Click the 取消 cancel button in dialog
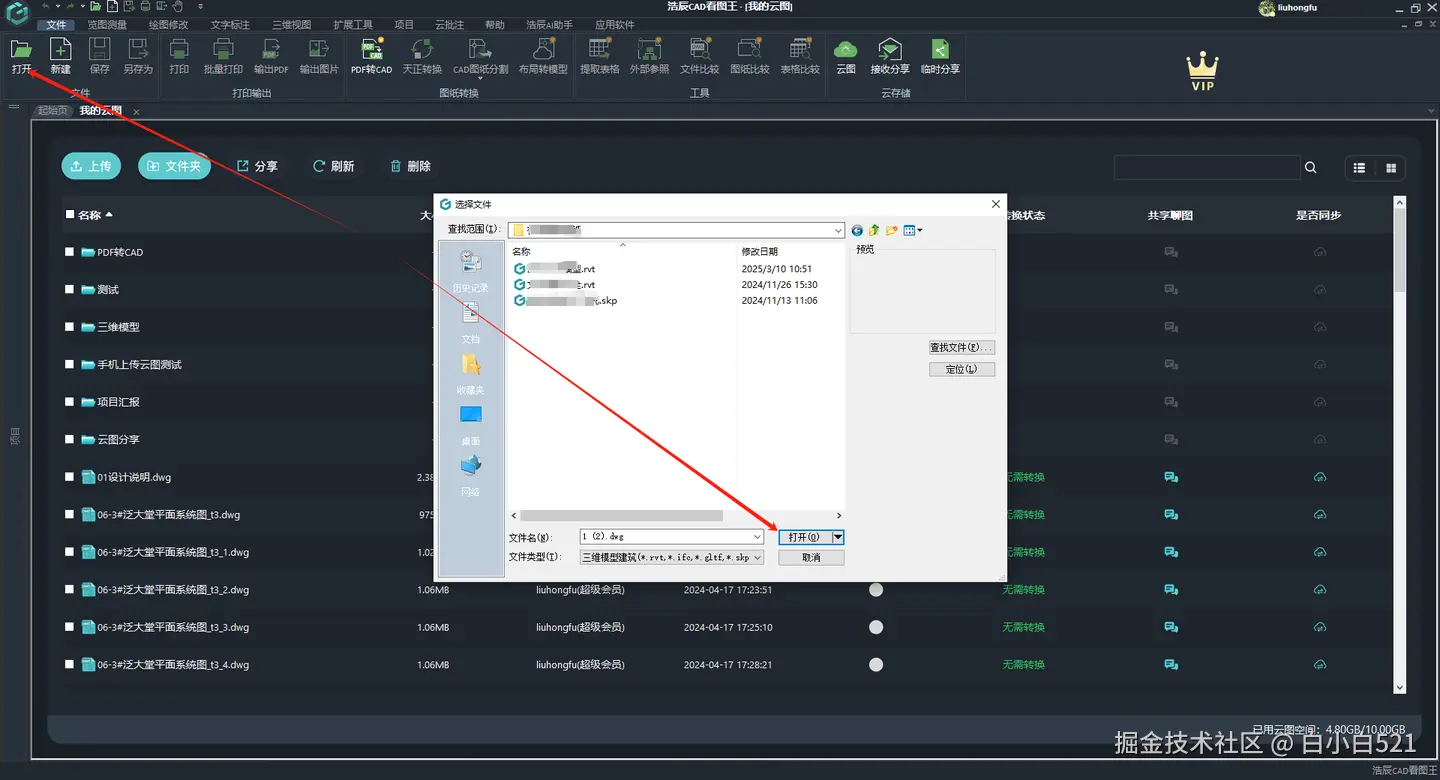This screenshot has width=1440, height=780. pyautogui.click(x=811, y=557)
